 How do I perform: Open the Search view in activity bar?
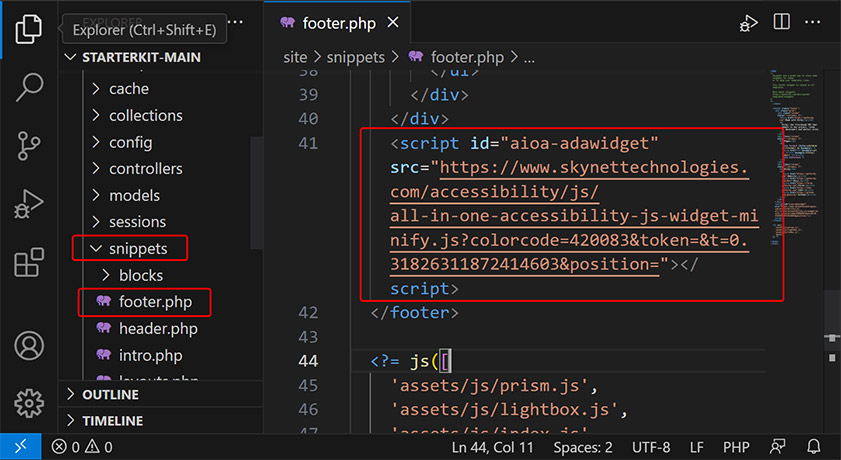28,87
